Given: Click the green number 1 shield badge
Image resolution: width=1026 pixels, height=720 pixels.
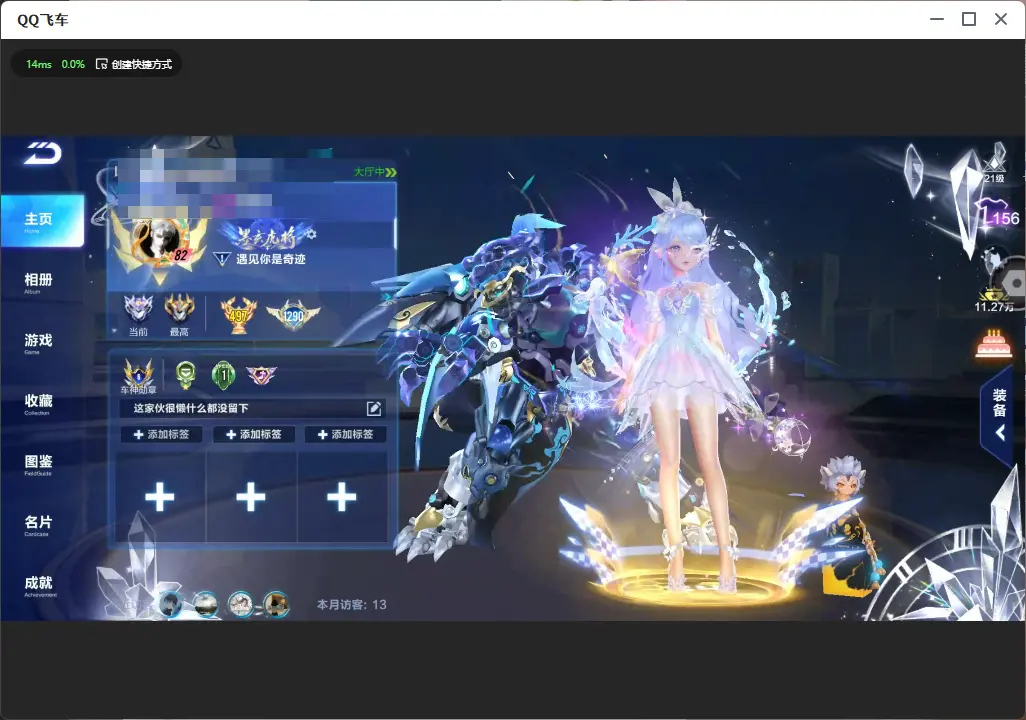Looking at the screenshot, I should click(x=223, y=375).
